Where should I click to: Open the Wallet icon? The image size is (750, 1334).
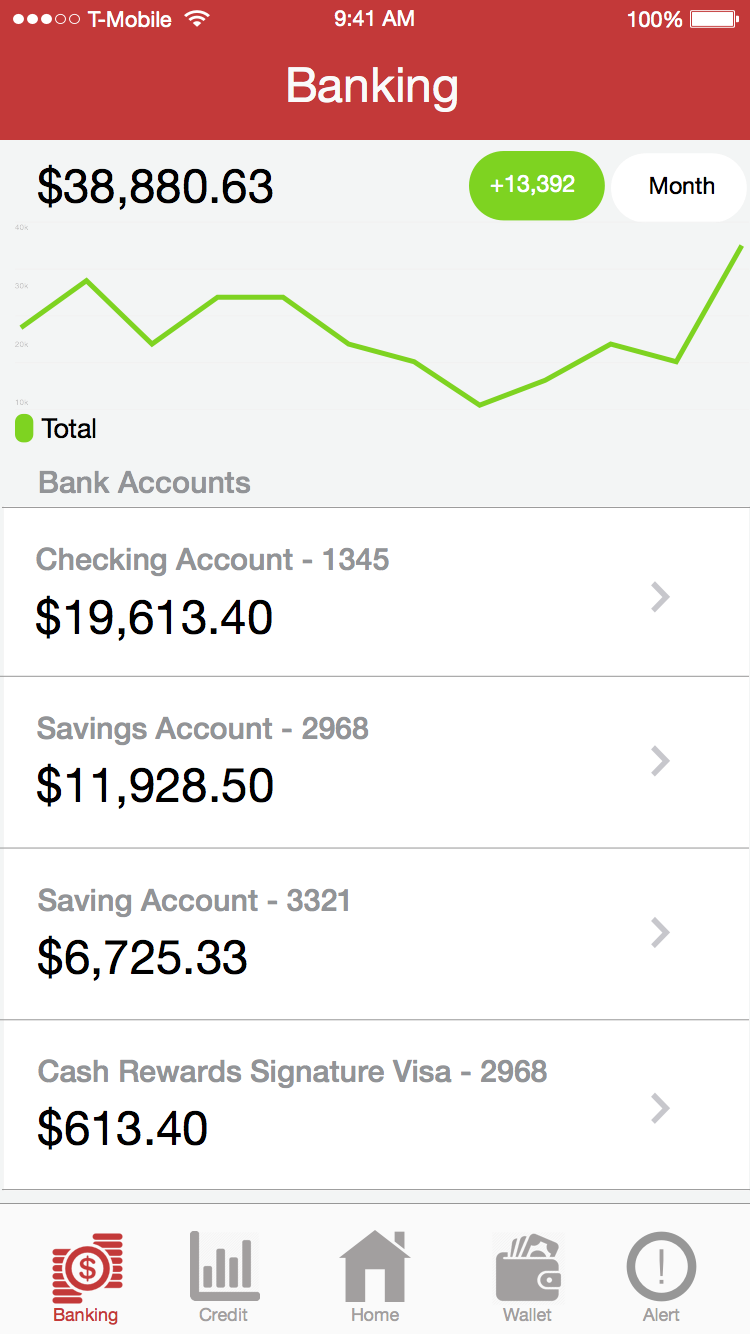click(528, 1268)
